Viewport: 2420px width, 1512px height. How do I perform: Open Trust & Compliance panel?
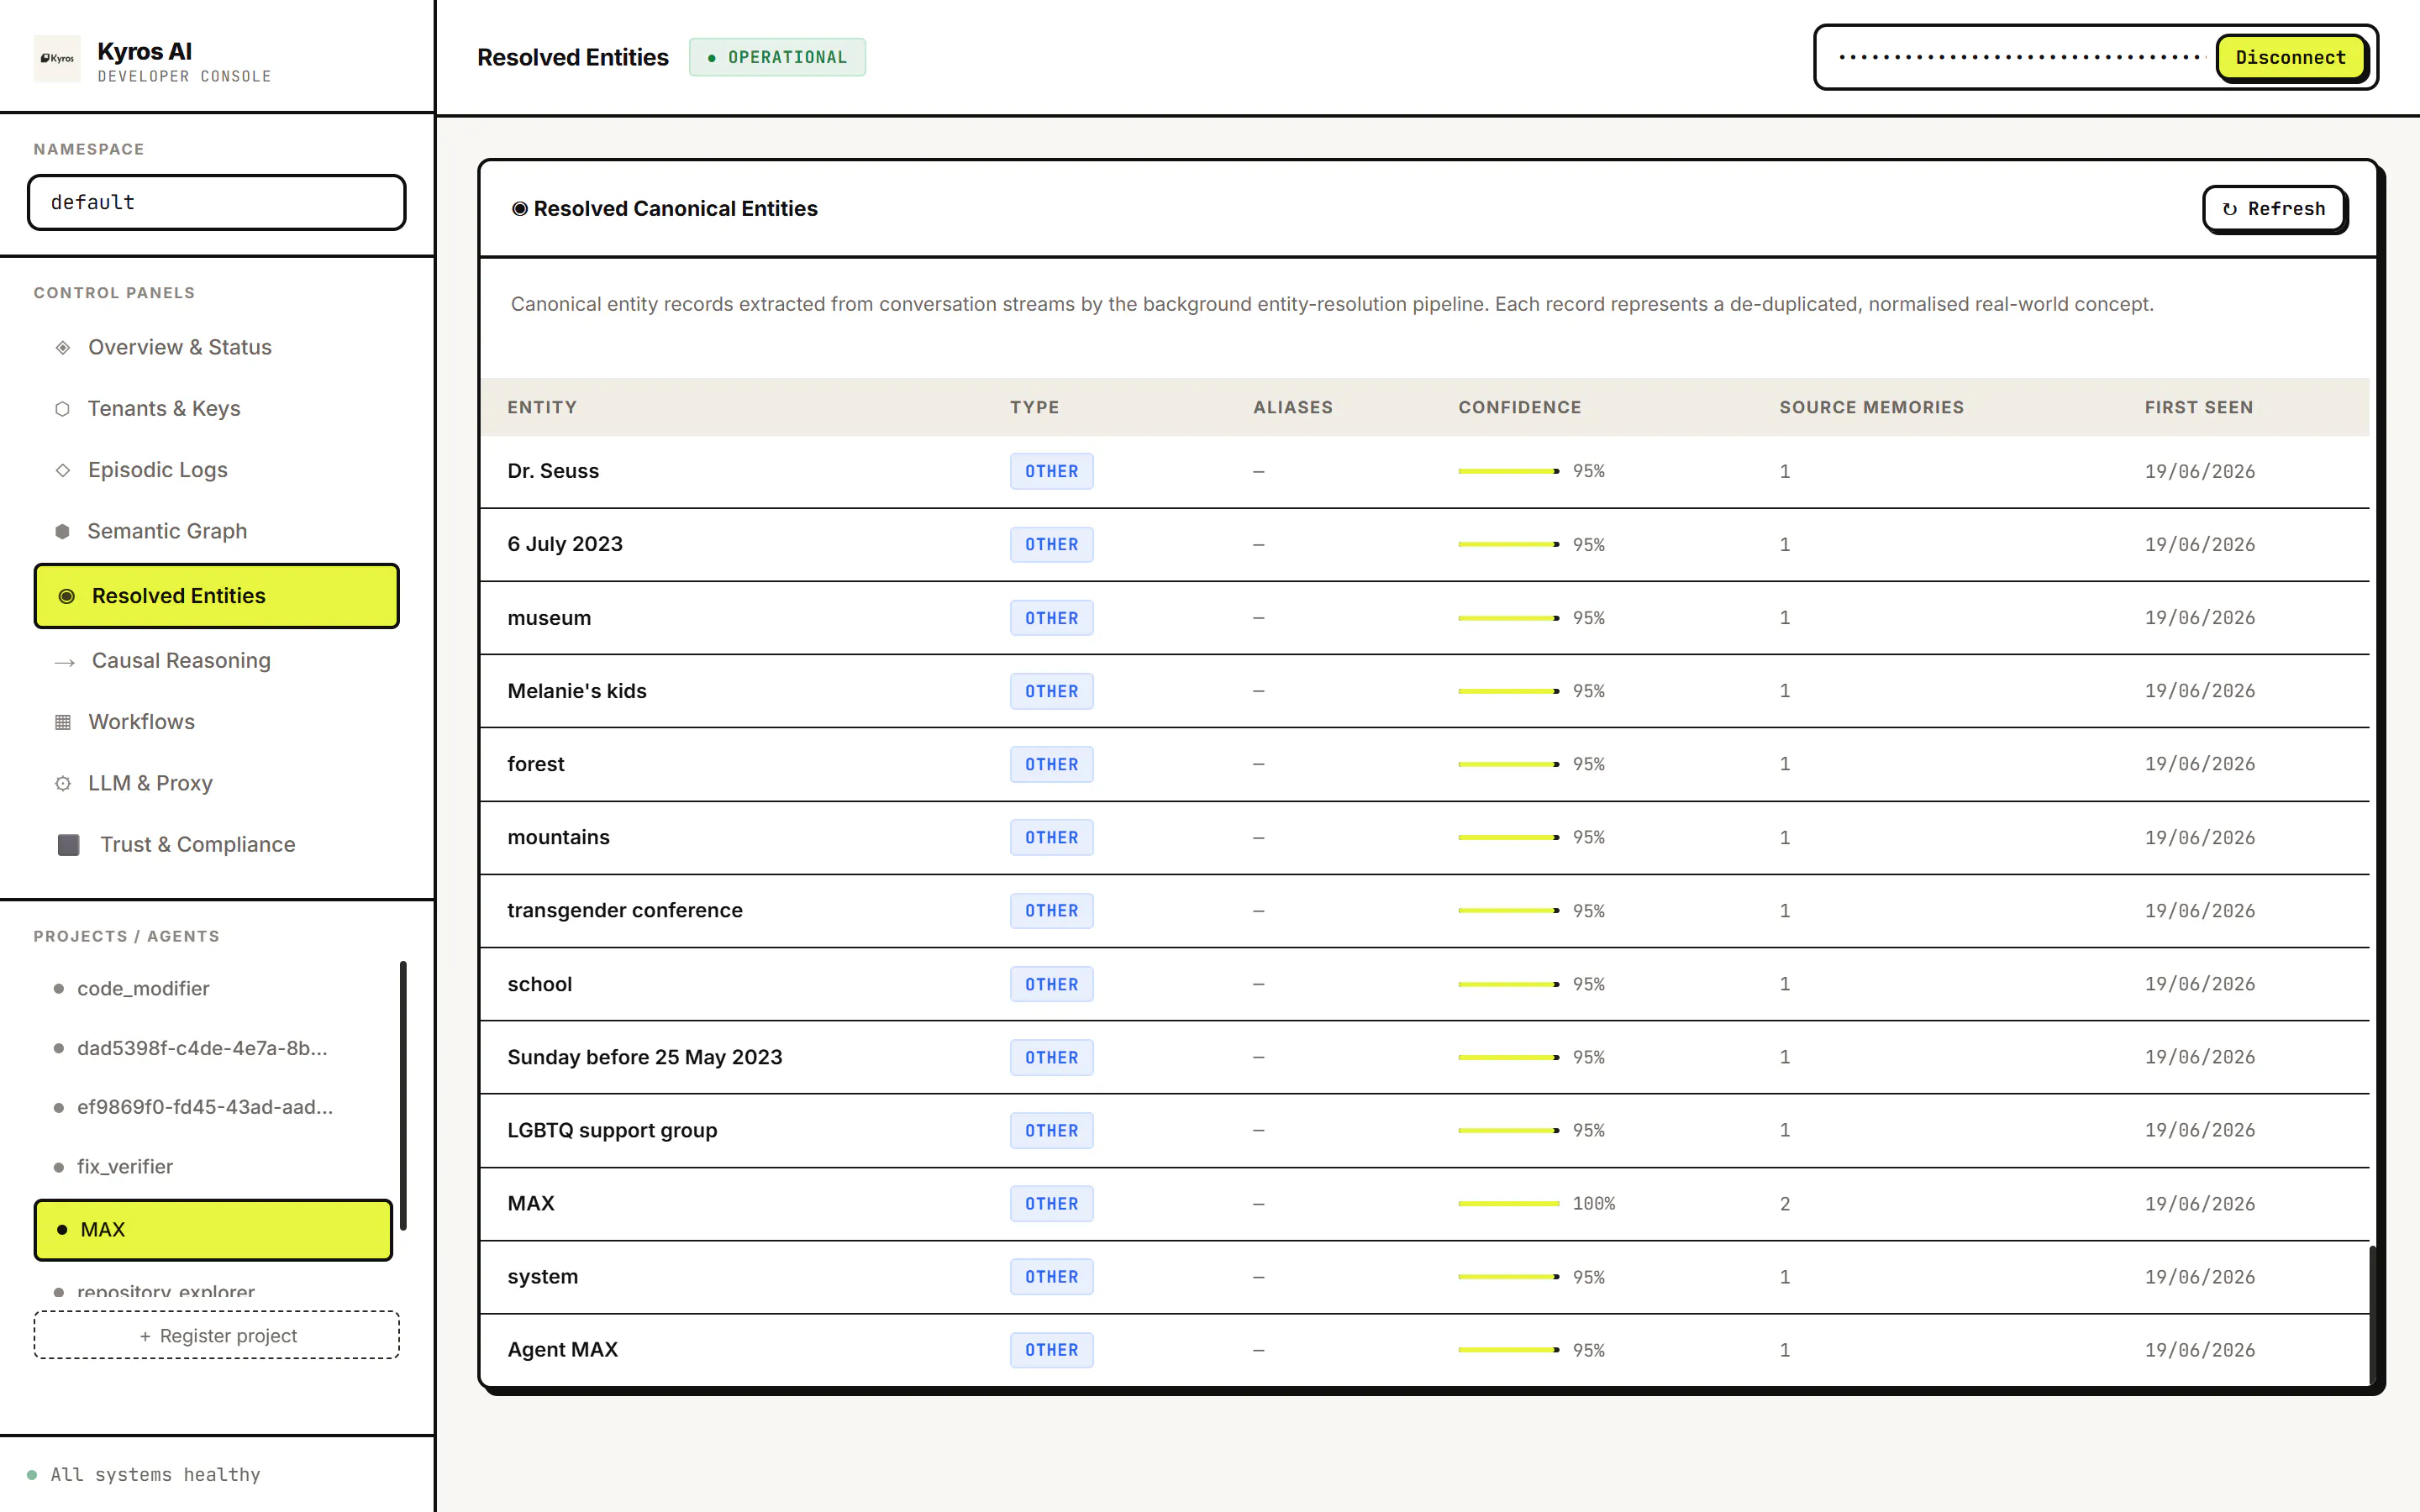[x=216, y=845]
